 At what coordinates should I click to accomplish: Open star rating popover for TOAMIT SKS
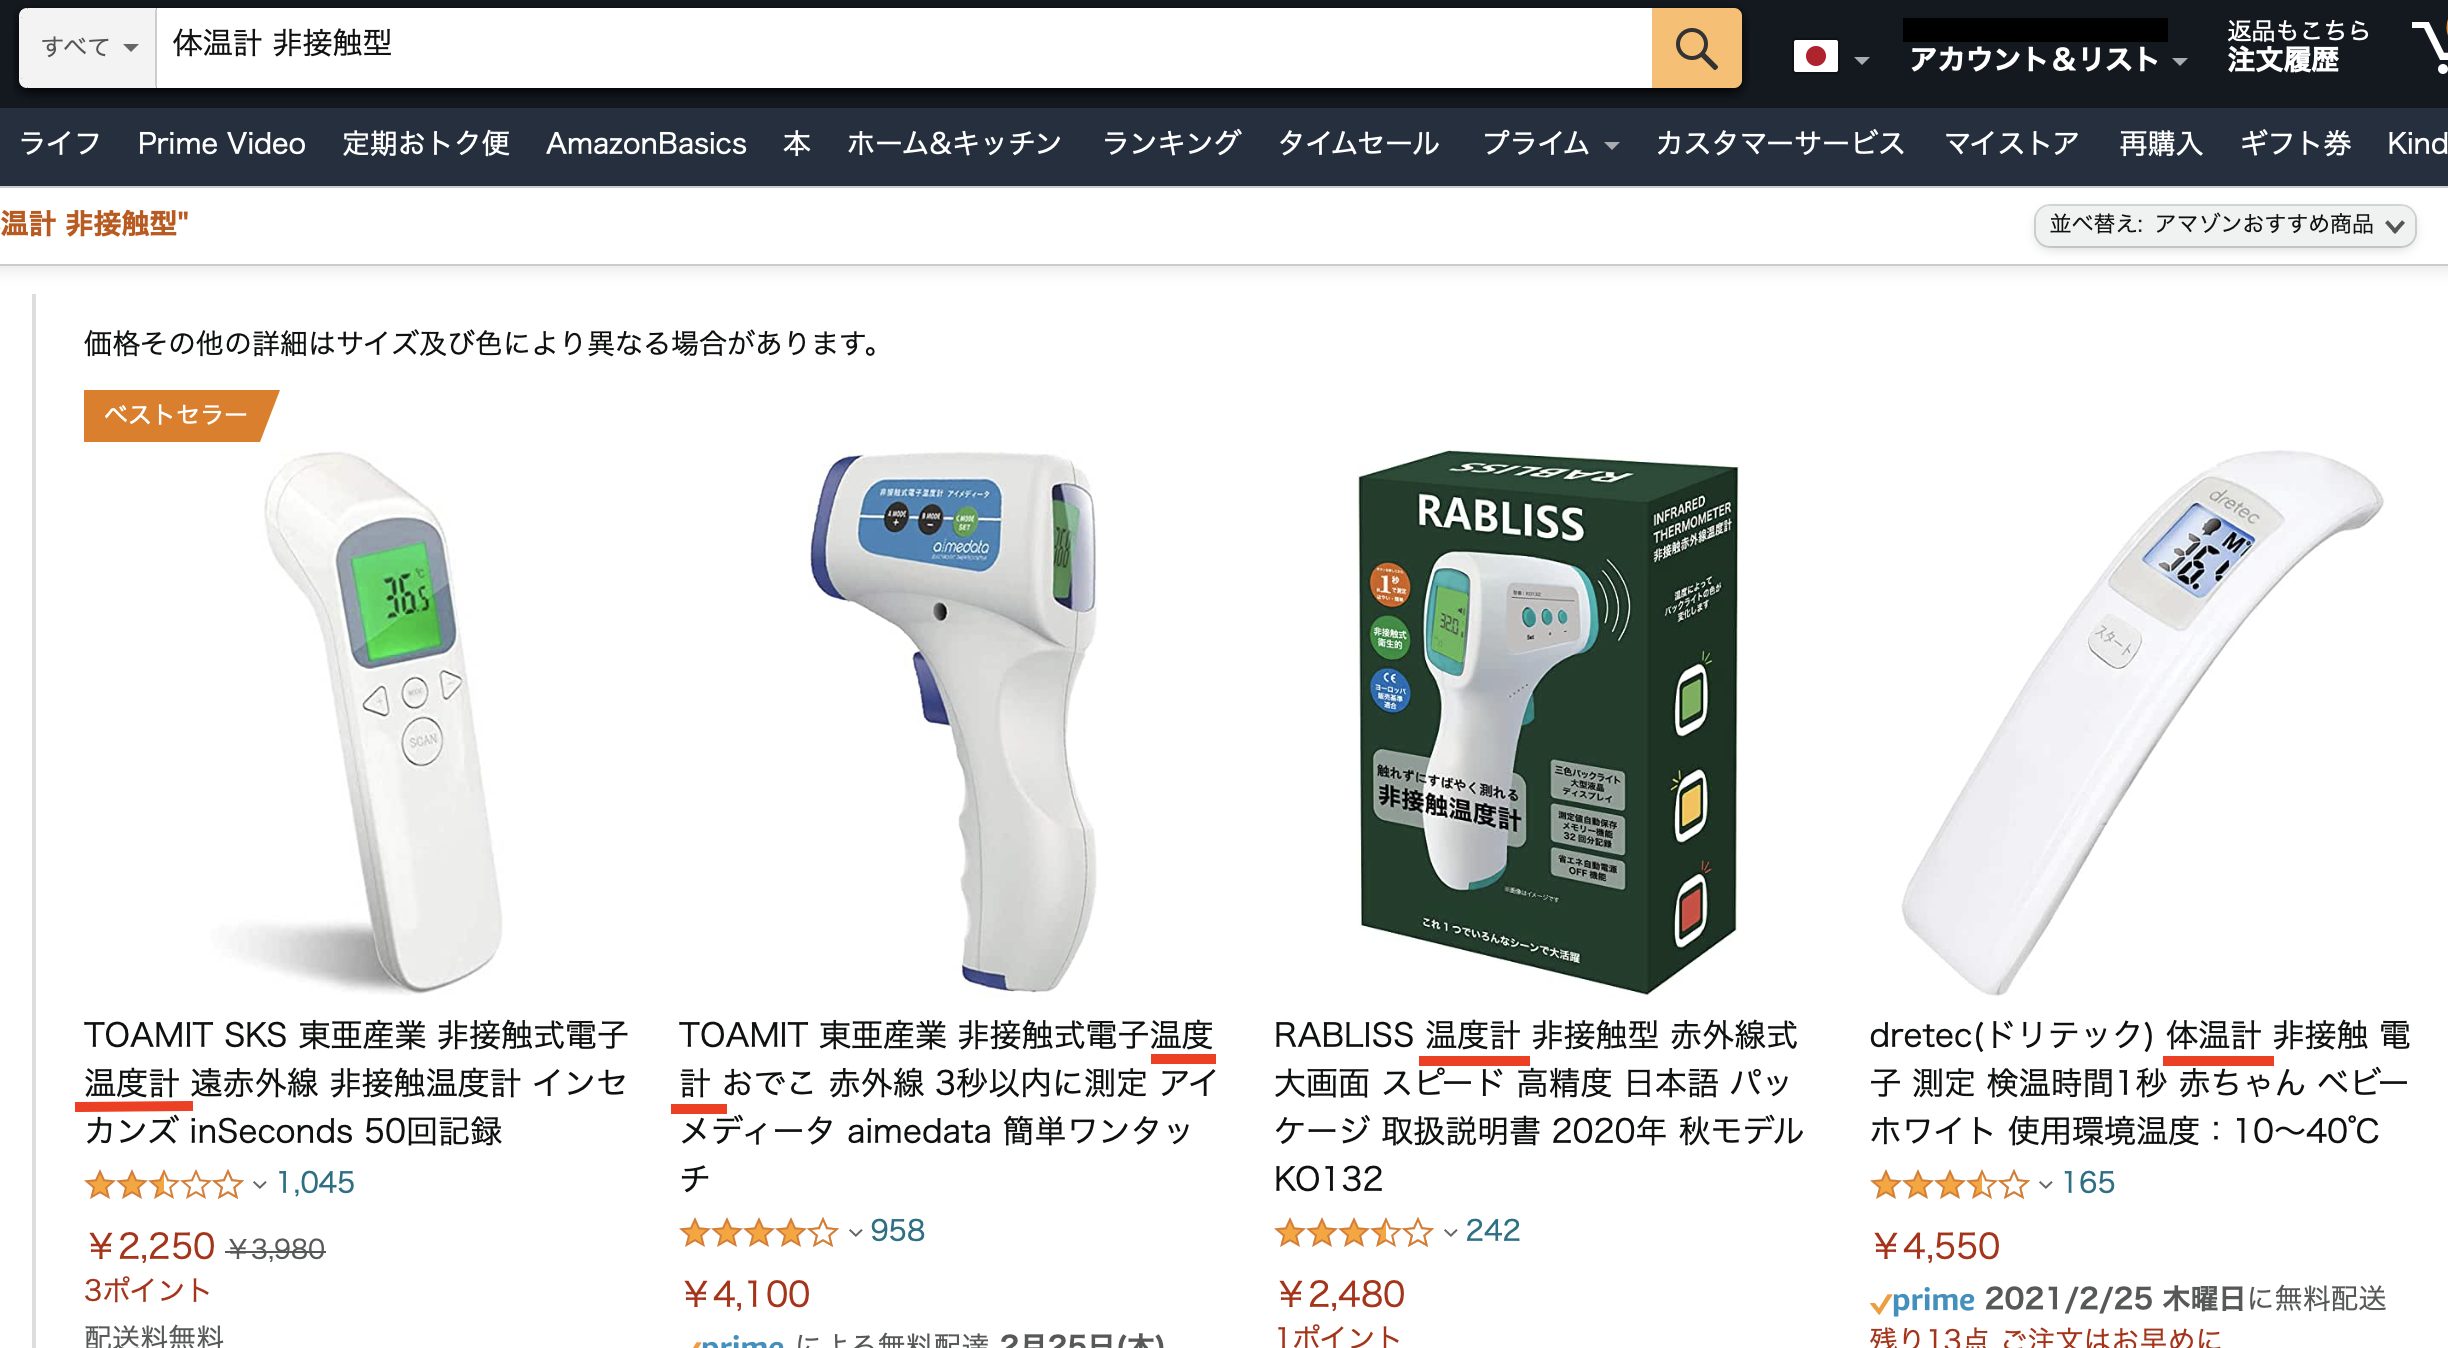point(175,1184)
